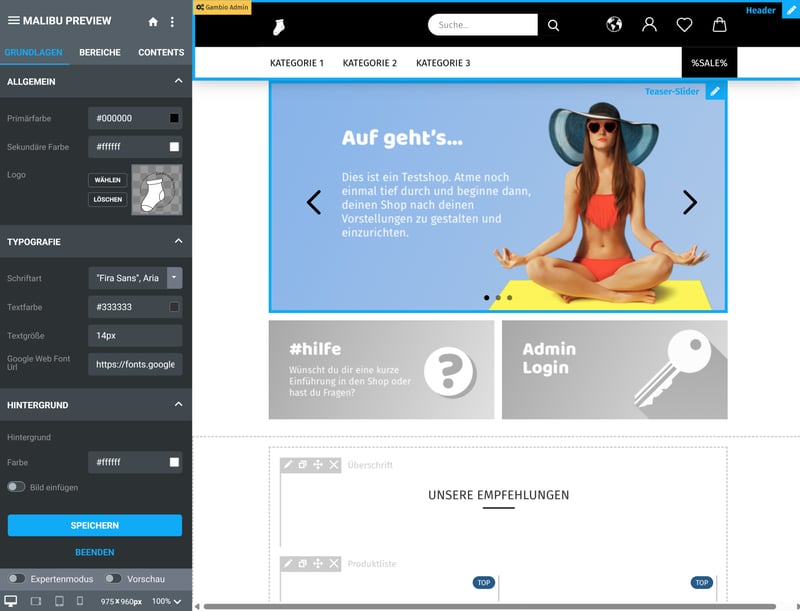Switch to portrait tablet viewport icon
This screenshot has width=800, height=611.
click(x=59, y=601)
